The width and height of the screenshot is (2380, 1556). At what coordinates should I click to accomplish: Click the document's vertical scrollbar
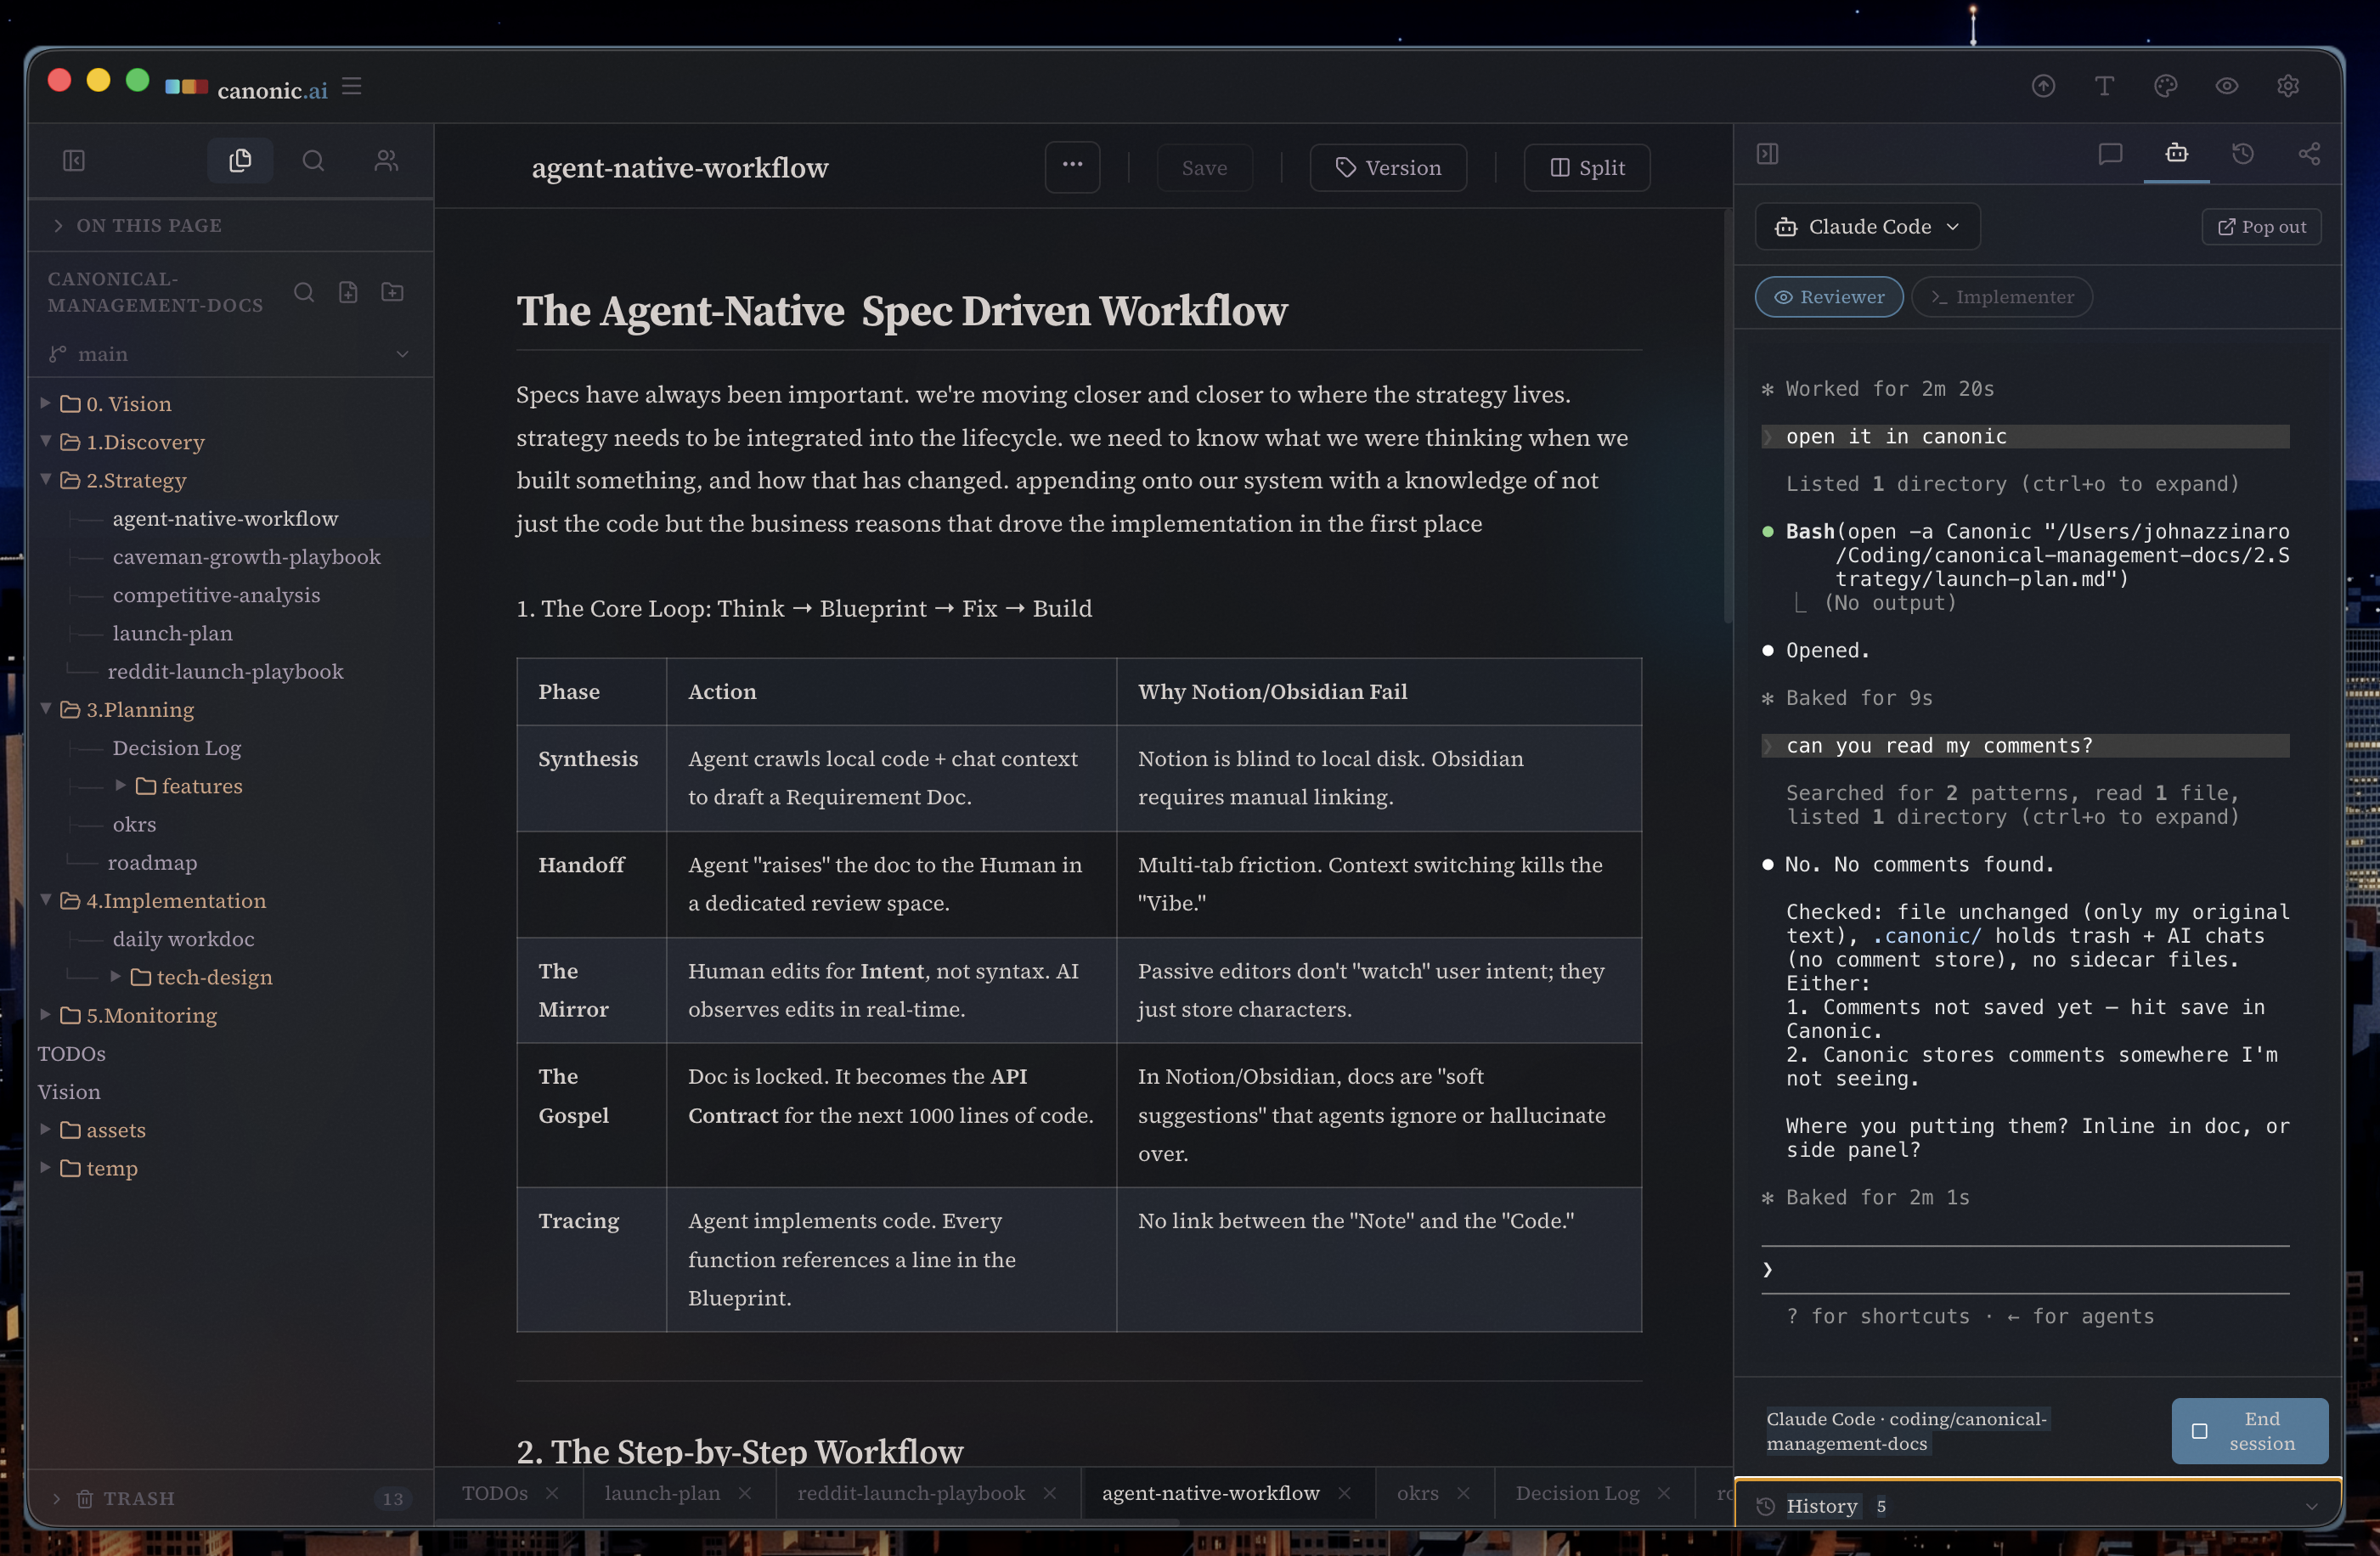point(1727,415)
